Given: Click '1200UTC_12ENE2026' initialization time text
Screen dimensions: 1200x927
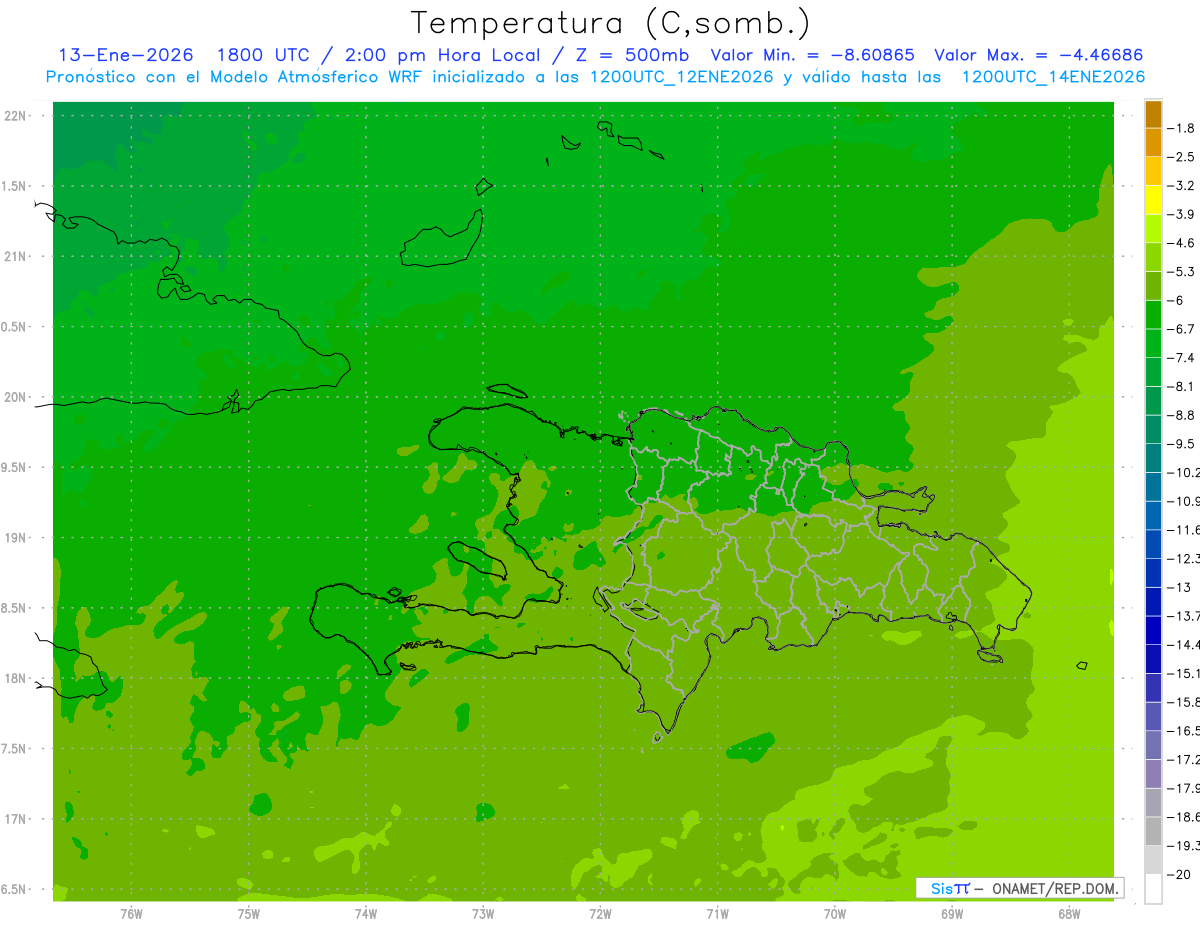Looking at the screenshot, I should pos(681,77).
